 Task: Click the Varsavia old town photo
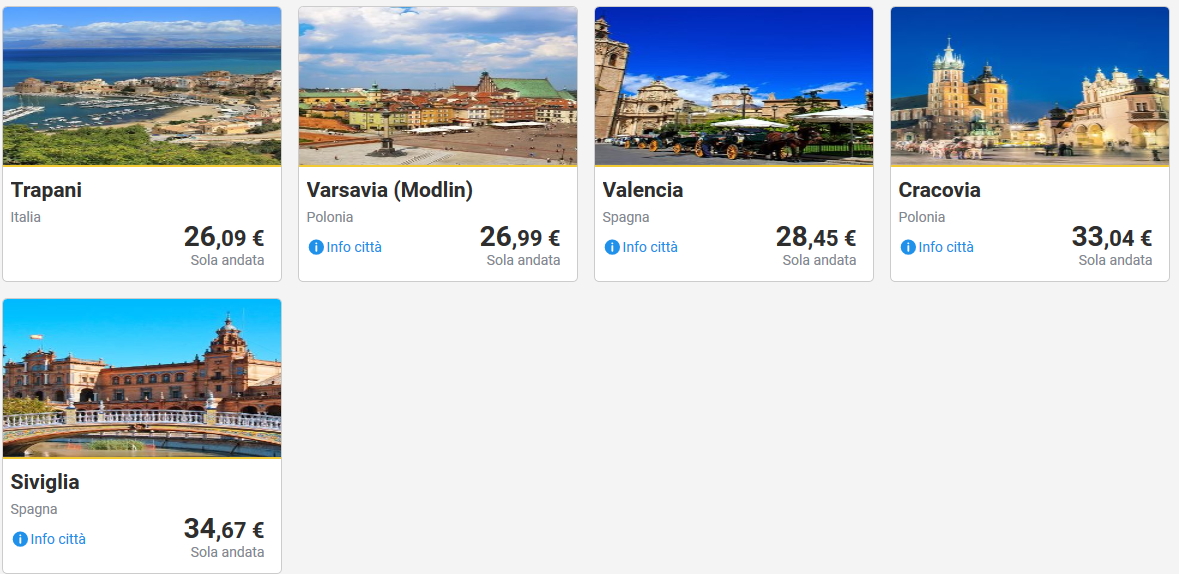(438, 86)
